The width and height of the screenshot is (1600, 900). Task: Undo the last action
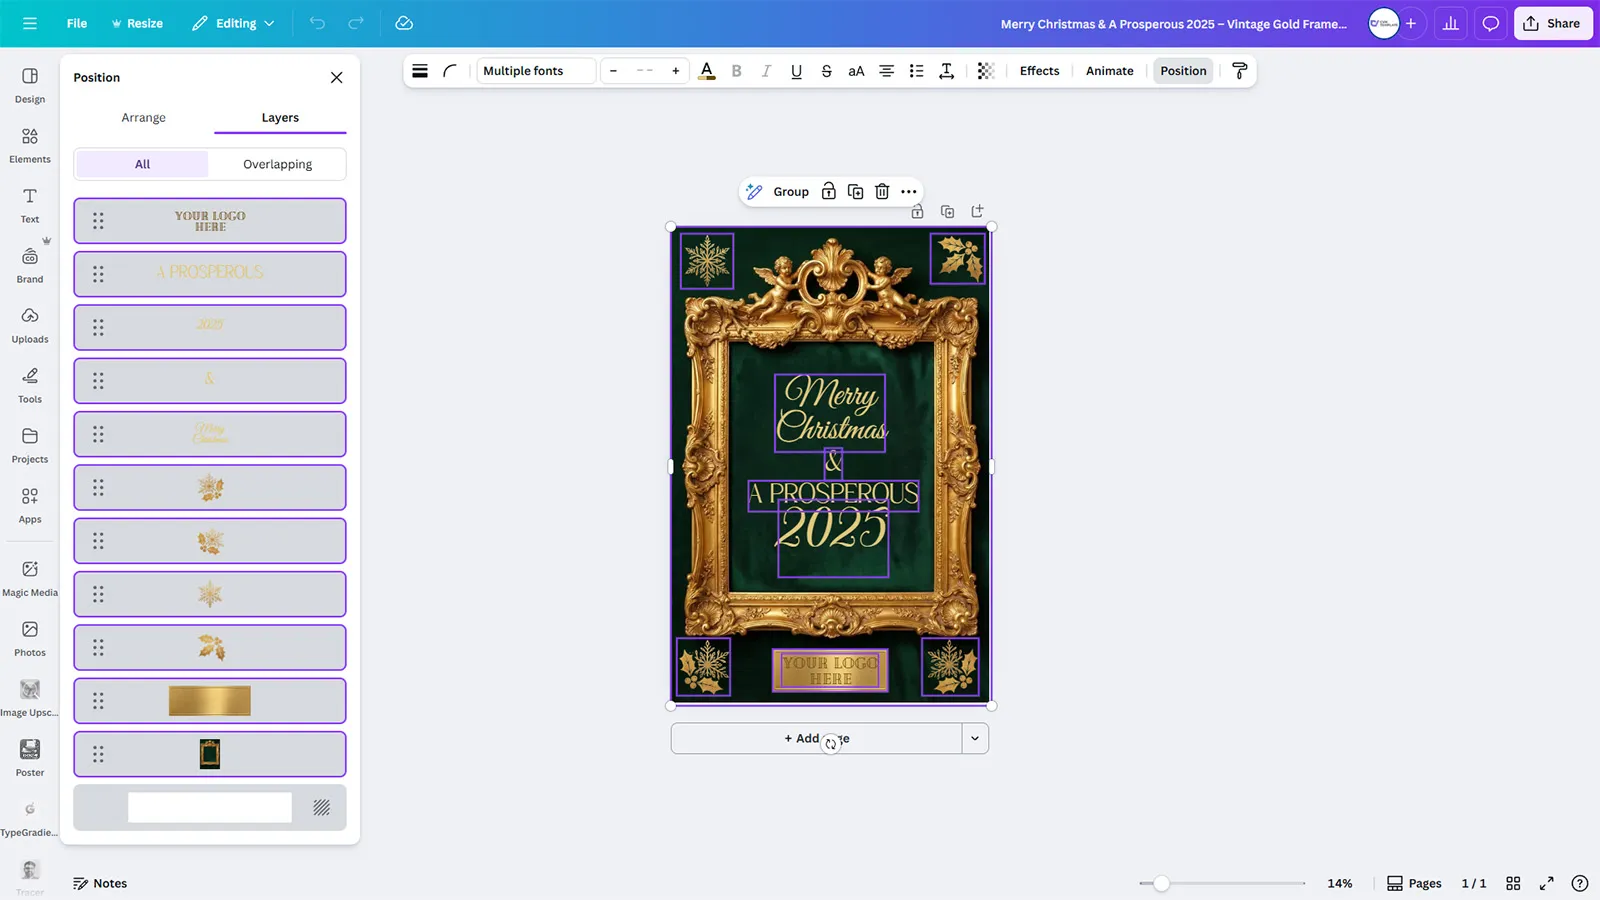tap(317, 23)
